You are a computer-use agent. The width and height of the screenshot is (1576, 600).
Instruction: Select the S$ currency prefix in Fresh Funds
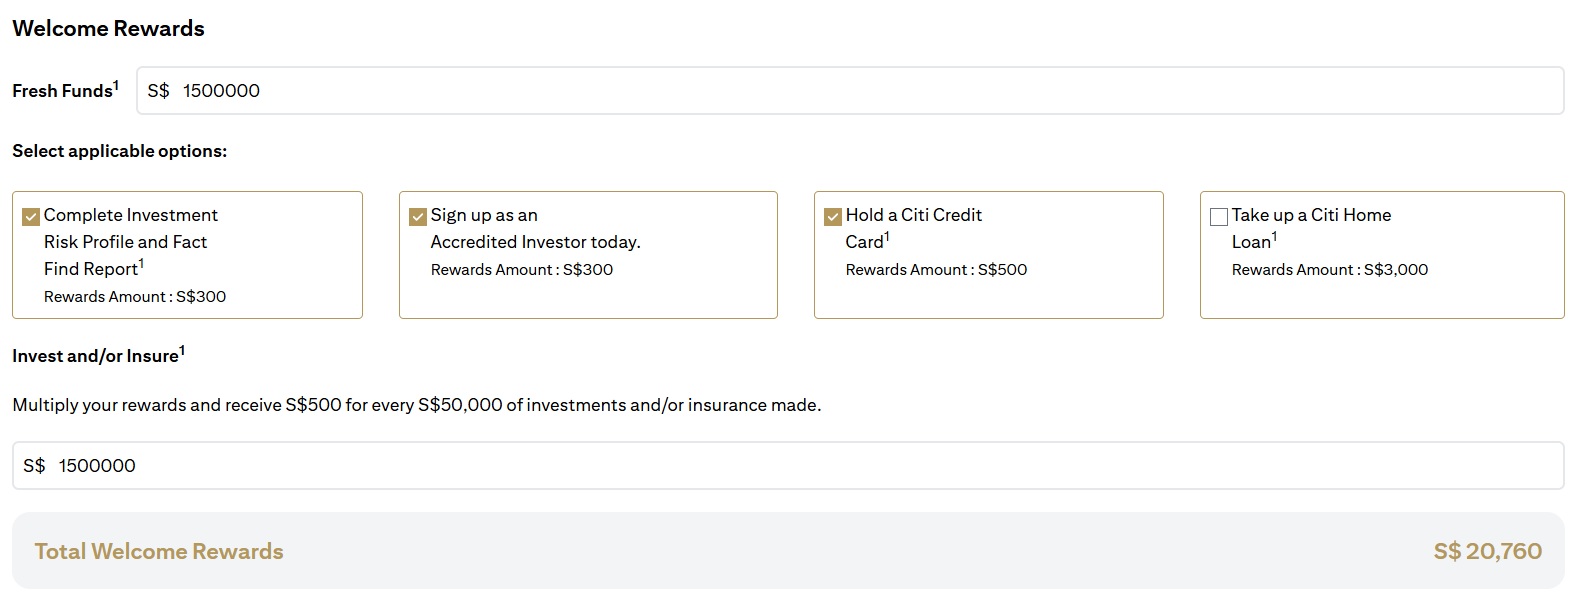[x=158, y=90]
